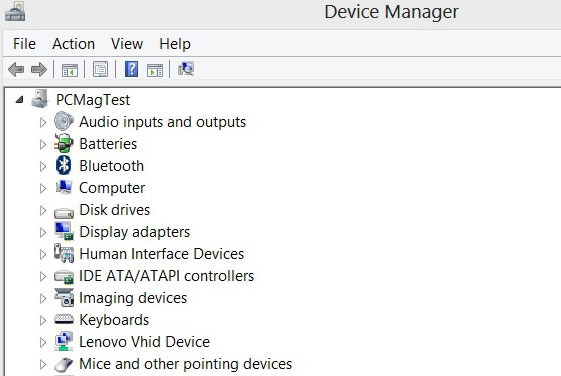
Task: Select Human Interface Devices entry
Action: [x=161, y=254]
